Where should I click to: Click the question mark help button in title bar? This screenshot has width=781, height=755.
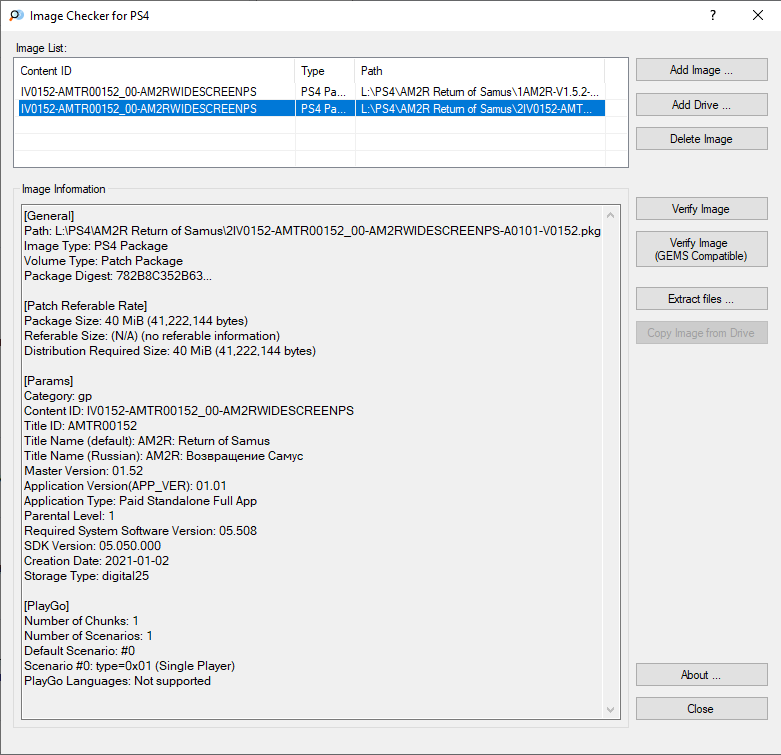(713, 15)
